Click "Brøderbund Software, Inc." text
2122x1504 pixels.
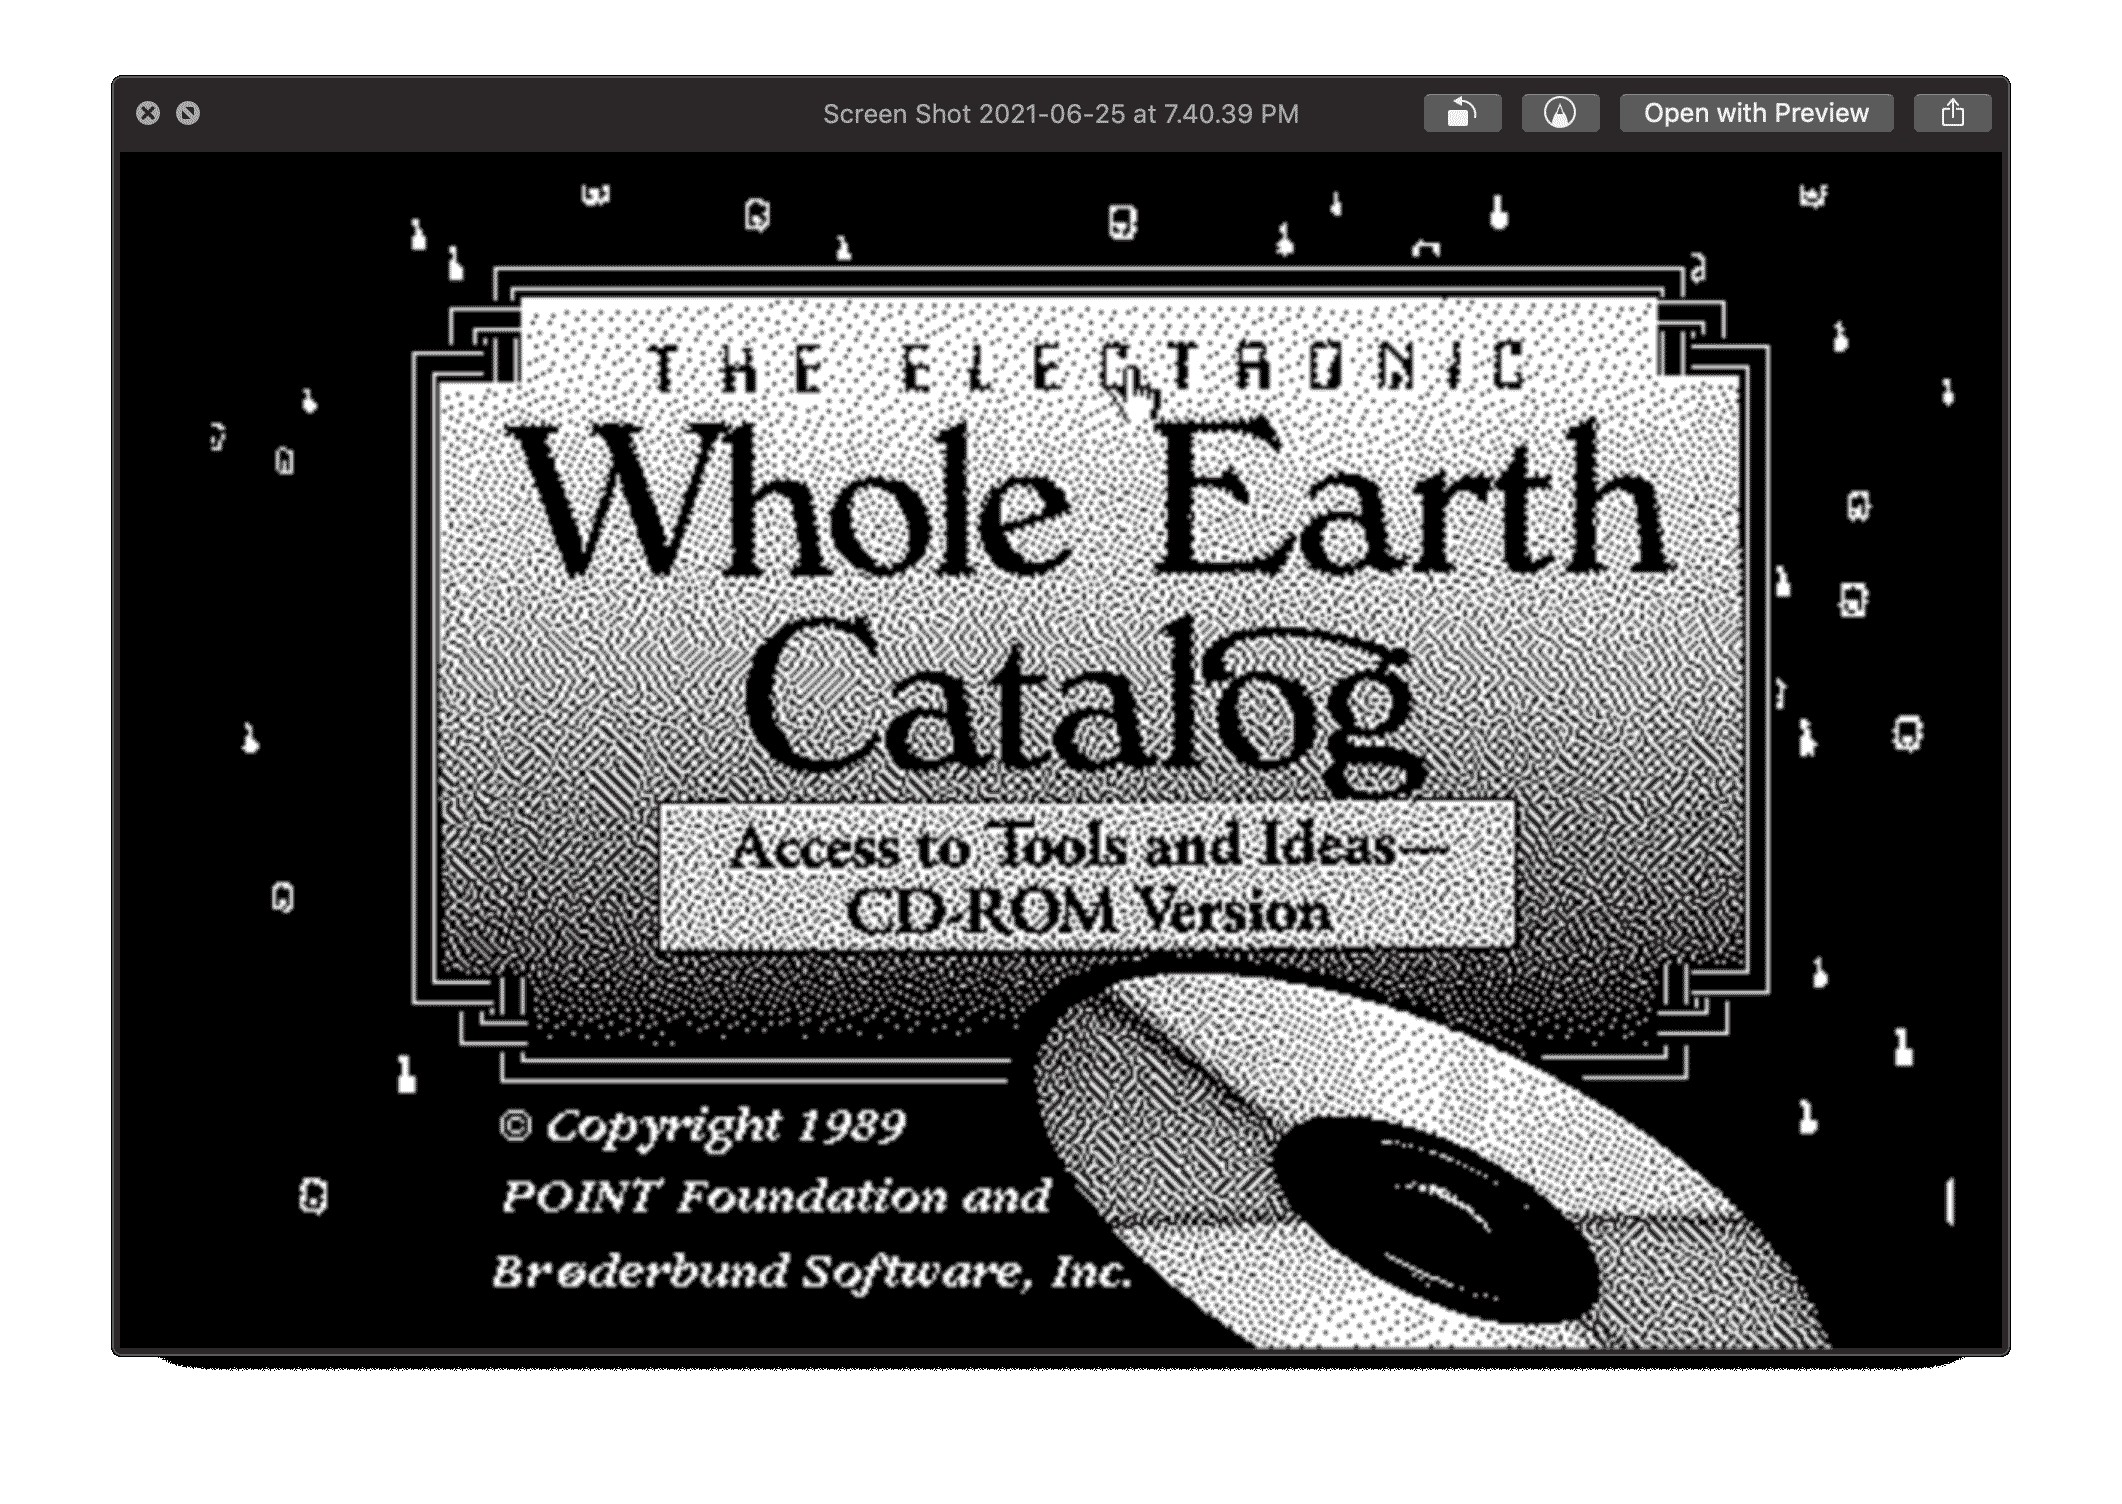(x=812, y=1272)
